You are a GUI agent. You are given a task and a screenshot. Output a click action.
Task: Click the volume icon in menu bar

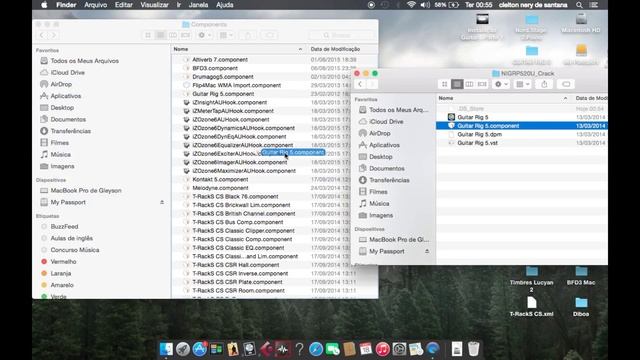click(425, 5)
